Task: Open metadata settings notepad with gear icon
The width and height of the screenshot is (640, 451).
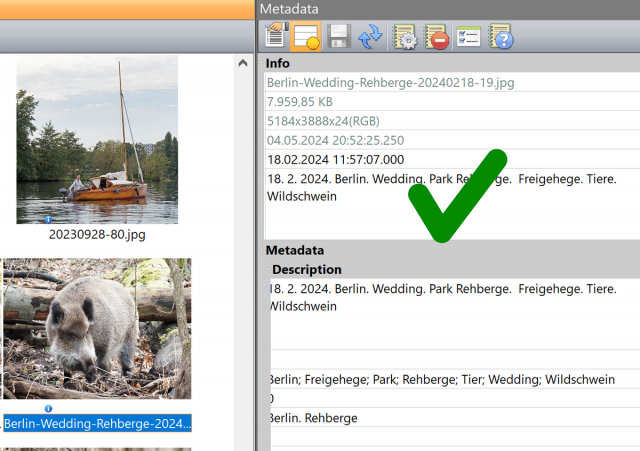Action: [404, 36]
